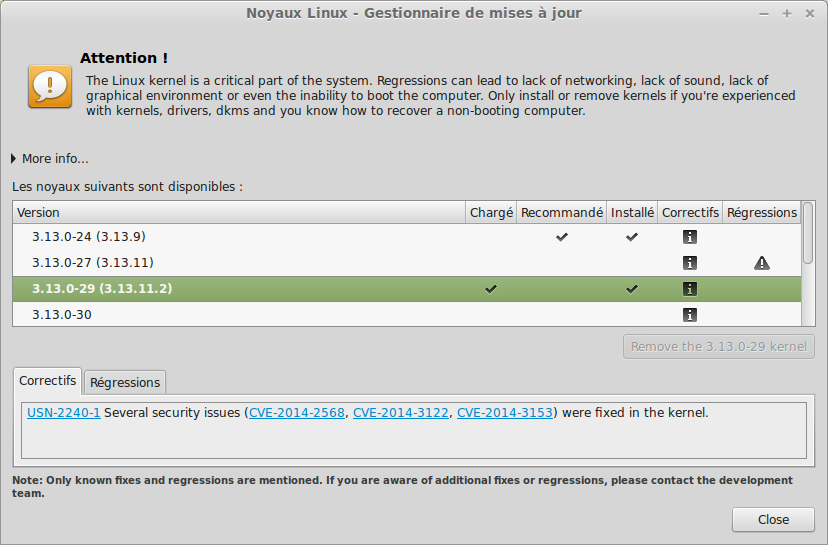This screenshot has width=828, height=545.
Task: Click the Recommandé column header
Action: 562,212
